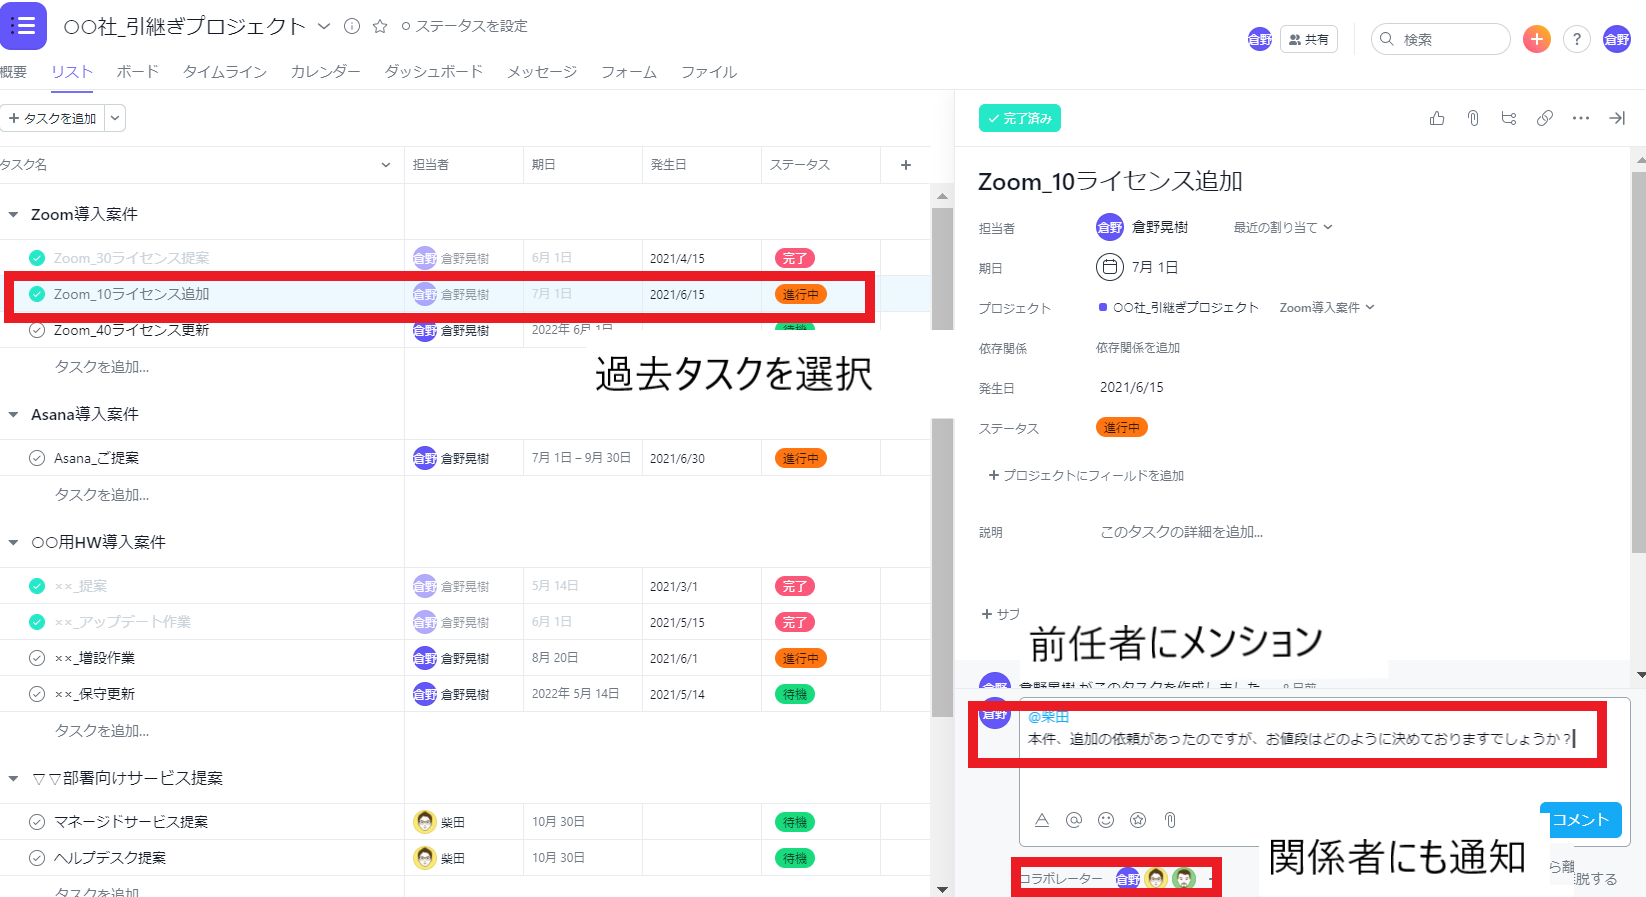Image resolution: width=1646 pixels, height=897 pixels.
Task: Open the main menu hamburger icon
Action: pos(23,26)
